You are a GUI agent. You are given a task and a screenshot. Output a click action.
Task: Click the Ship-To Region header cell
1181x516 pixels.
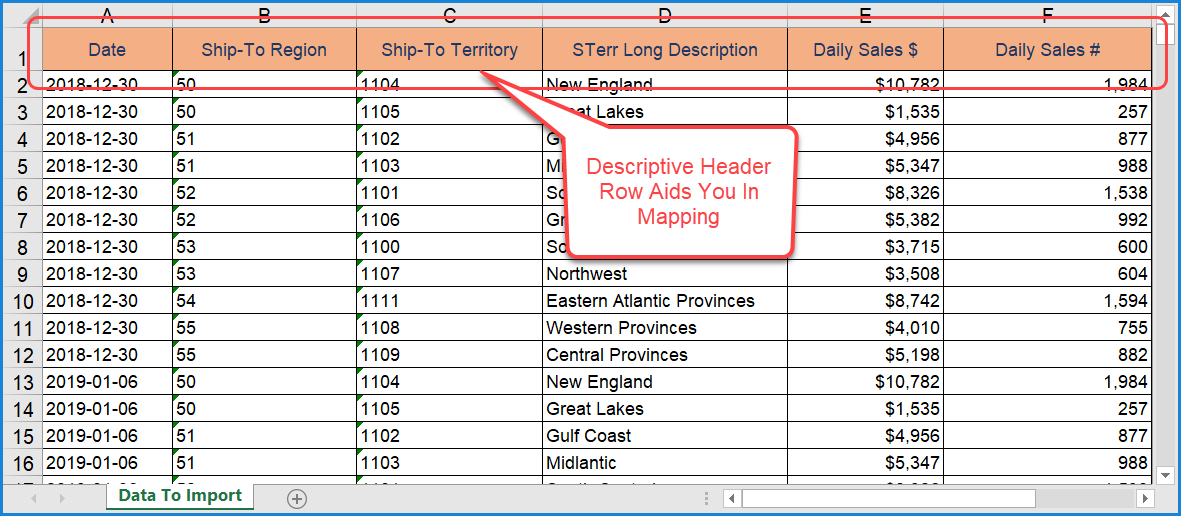click(x=264, y=49)
